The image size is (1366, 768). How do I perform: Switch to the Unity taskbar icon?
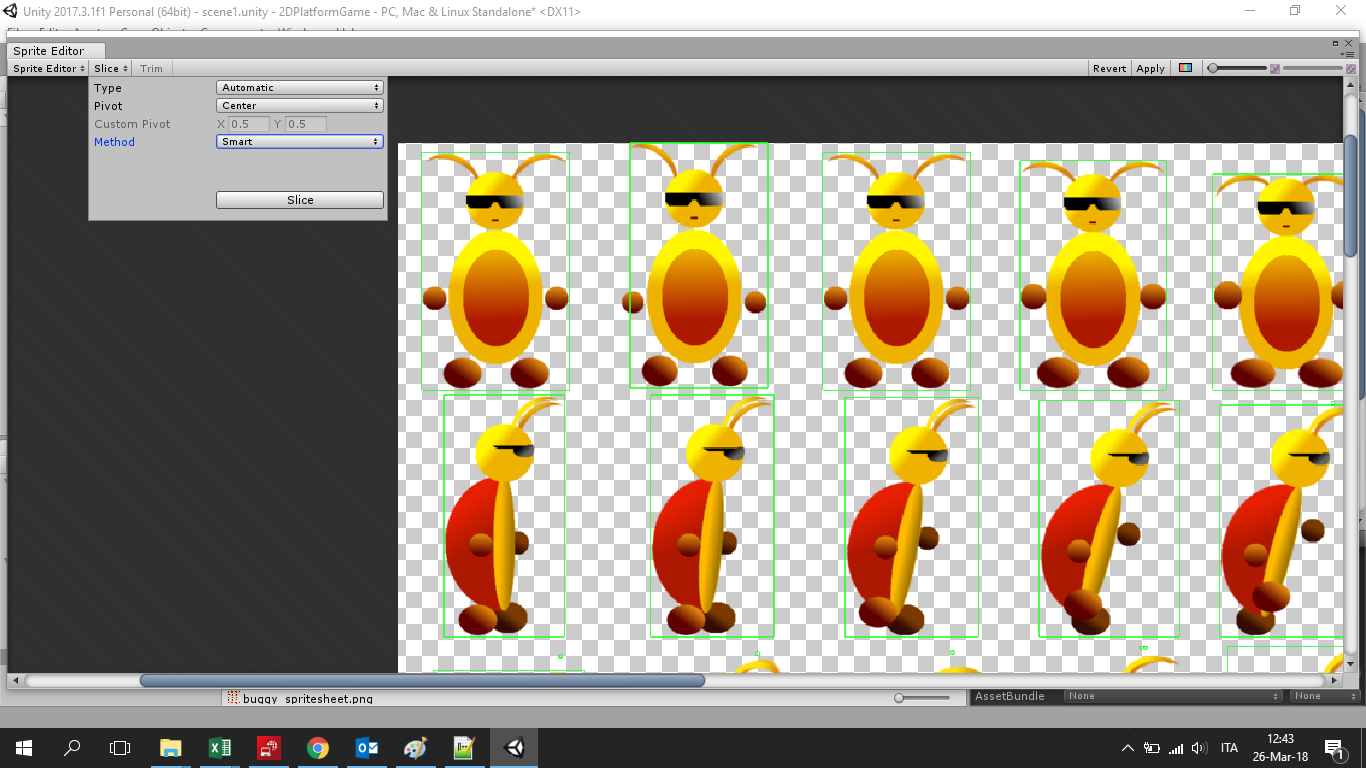(x=514, y=747)
